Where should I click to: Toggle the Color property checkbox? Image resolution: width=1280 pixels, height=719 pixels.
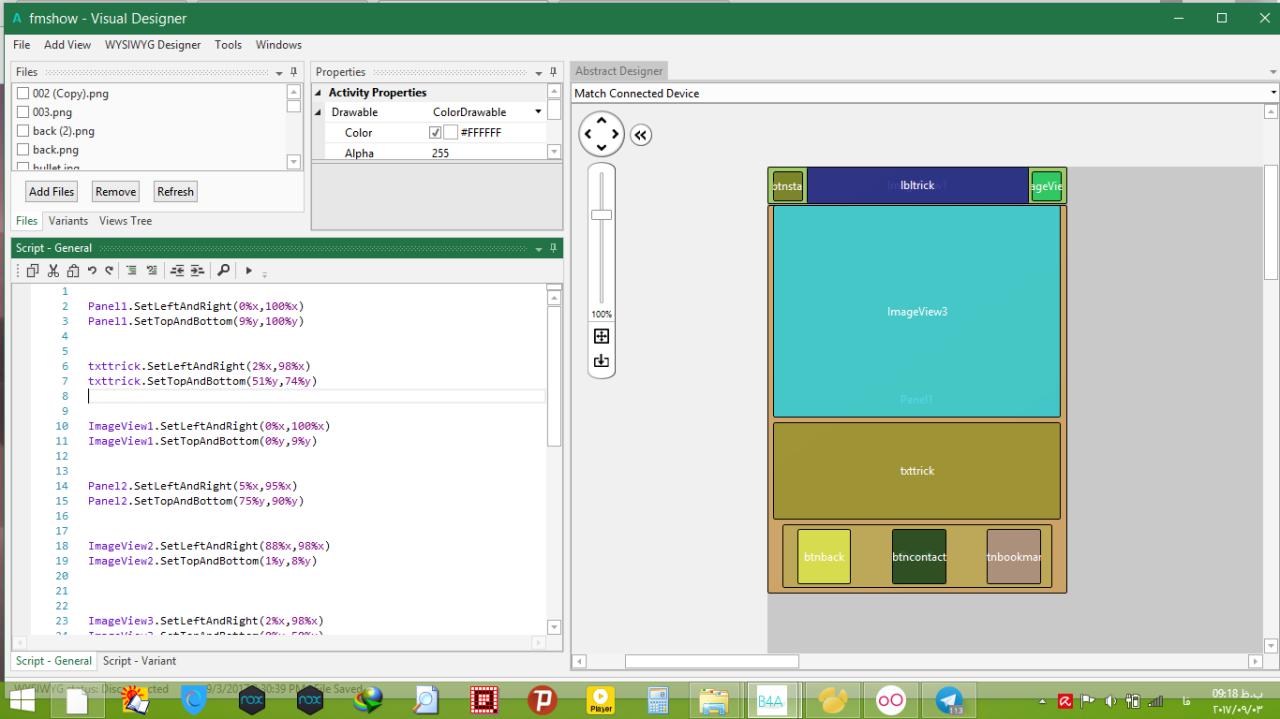point(435,133)
